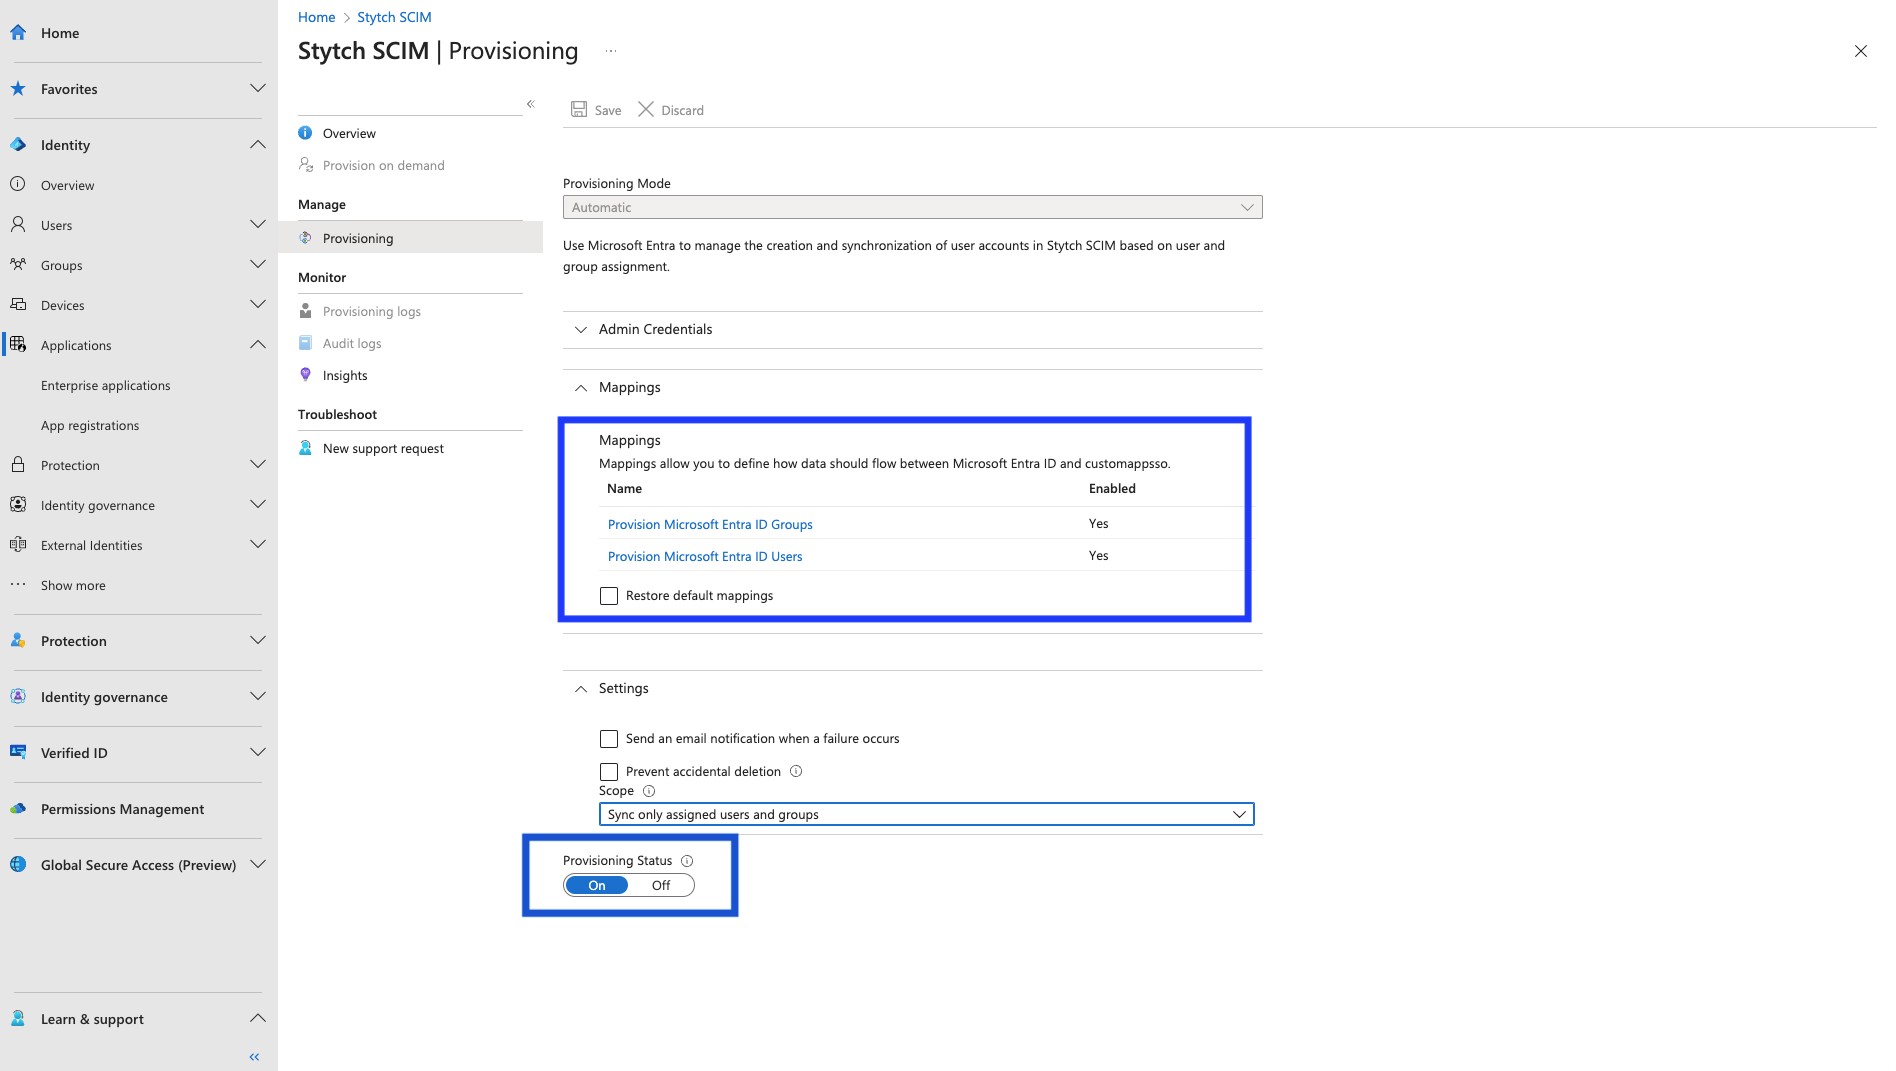Click the Provision on demand icon
Screen dimensions: 1896x1071
tap(306, 165)
